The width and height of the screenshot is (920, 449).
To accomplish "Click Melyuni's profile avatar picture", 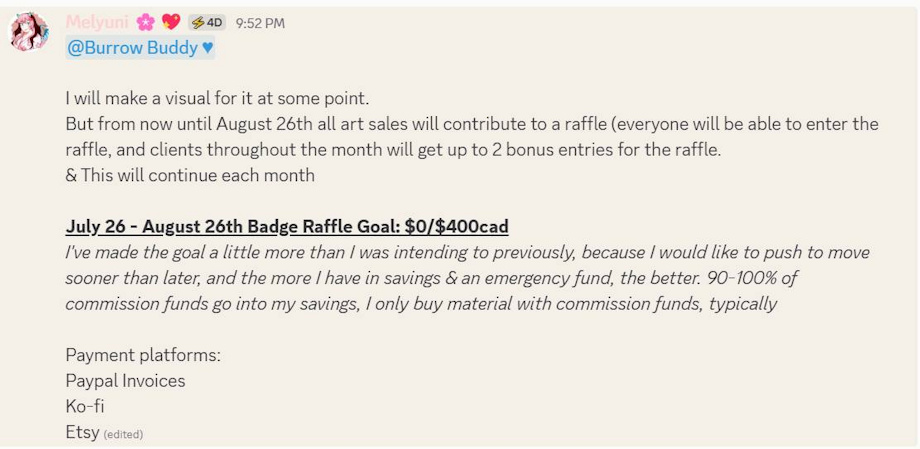I will (x=29, y=33).
